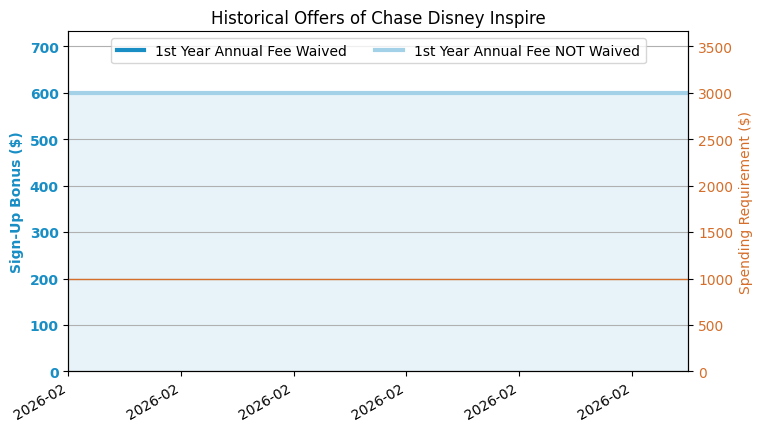Image resolution: width=762 pixels, height=432 pixels.
Task: Select the "1st Year Annual Fee NOT Waived" legend label
Action: 526,51
